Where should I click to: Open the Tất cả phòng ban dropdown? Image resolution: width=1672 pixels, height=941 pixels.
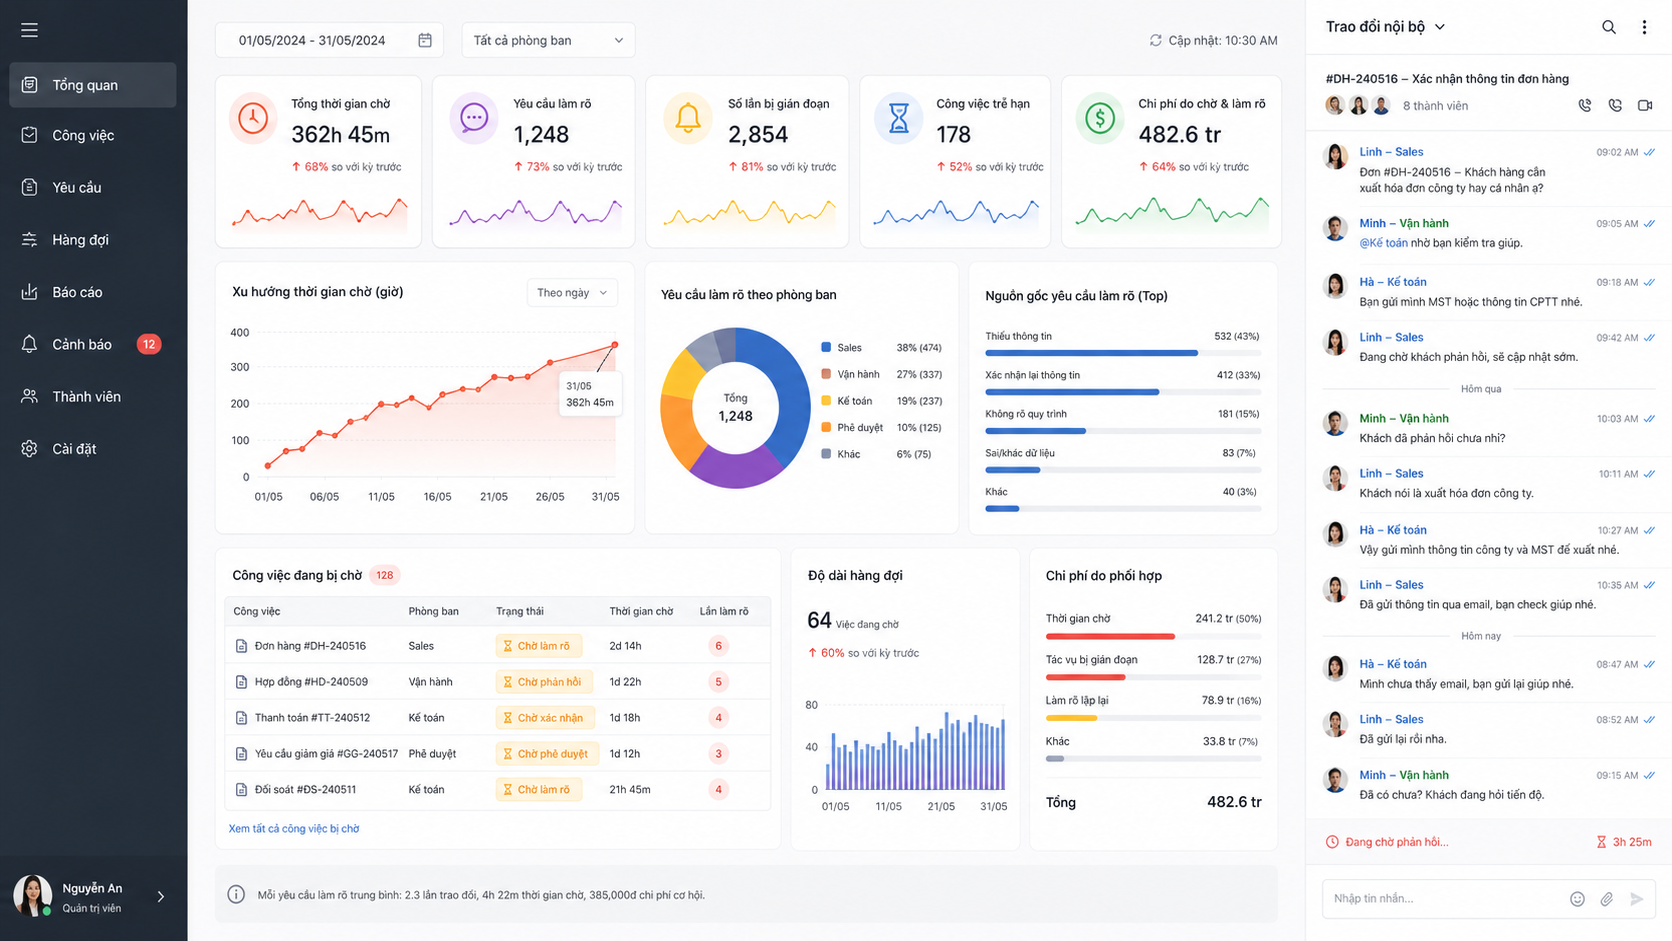point(548,40)
